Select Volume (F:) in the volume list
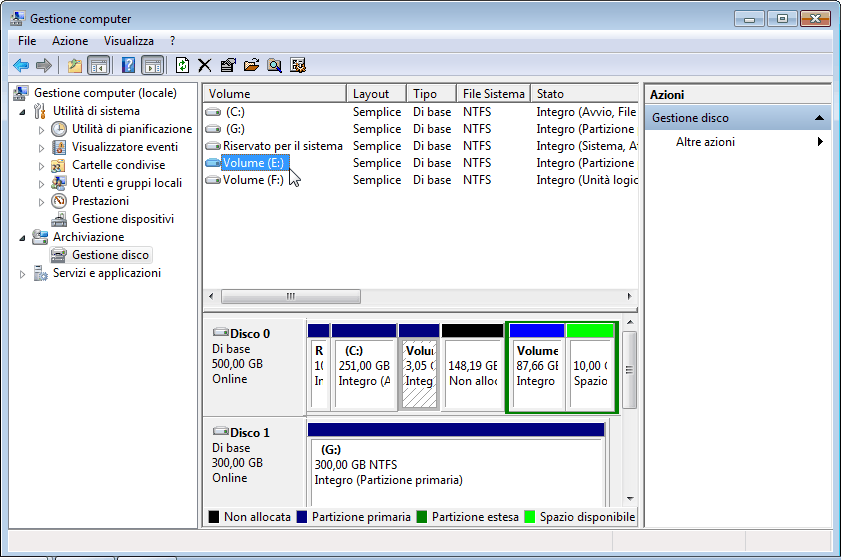841x560 pixels. tap(252, 180)
